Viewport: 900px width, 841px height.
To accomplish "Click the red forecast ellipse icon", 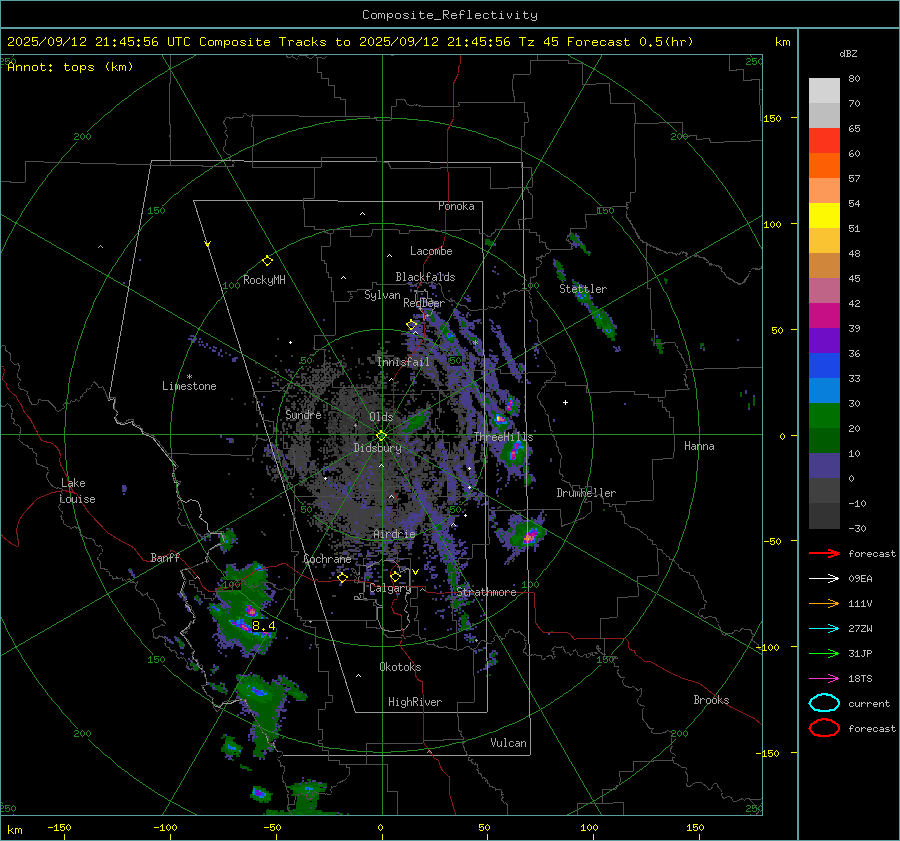I will (824, 728).
